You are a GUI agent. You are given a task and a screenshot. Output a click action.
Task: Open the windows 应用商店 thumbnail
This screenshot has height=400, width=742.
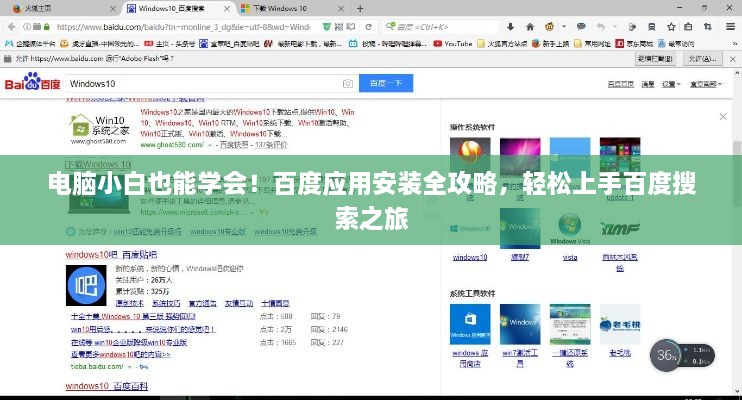[470, 325]
